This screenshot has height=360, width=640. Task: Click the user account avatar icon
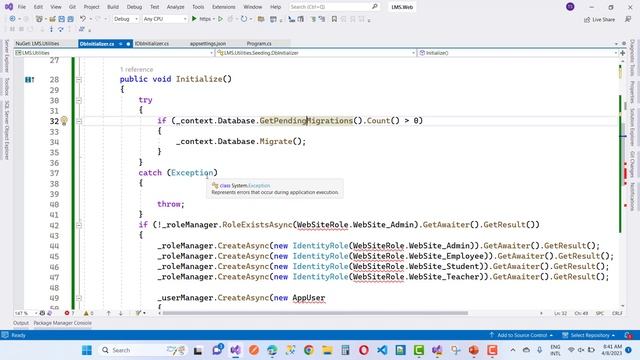570,7
